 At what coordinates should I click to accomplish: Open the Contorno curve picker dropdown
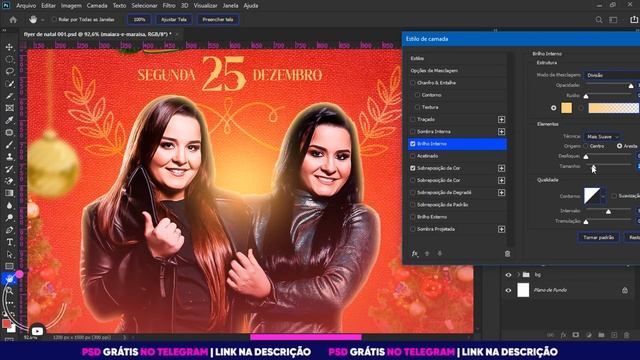pyautogui.click(x=603, y=196)
